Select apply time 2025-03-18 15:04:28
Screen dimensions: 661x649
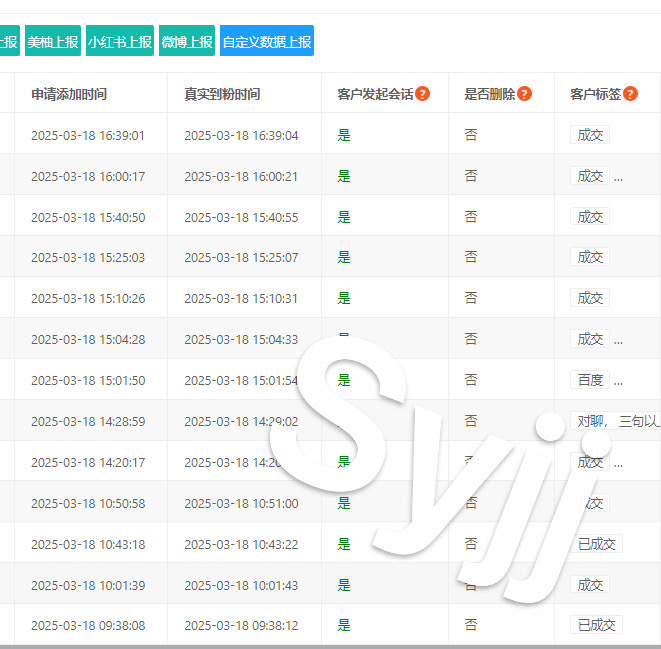click(88, 339)
